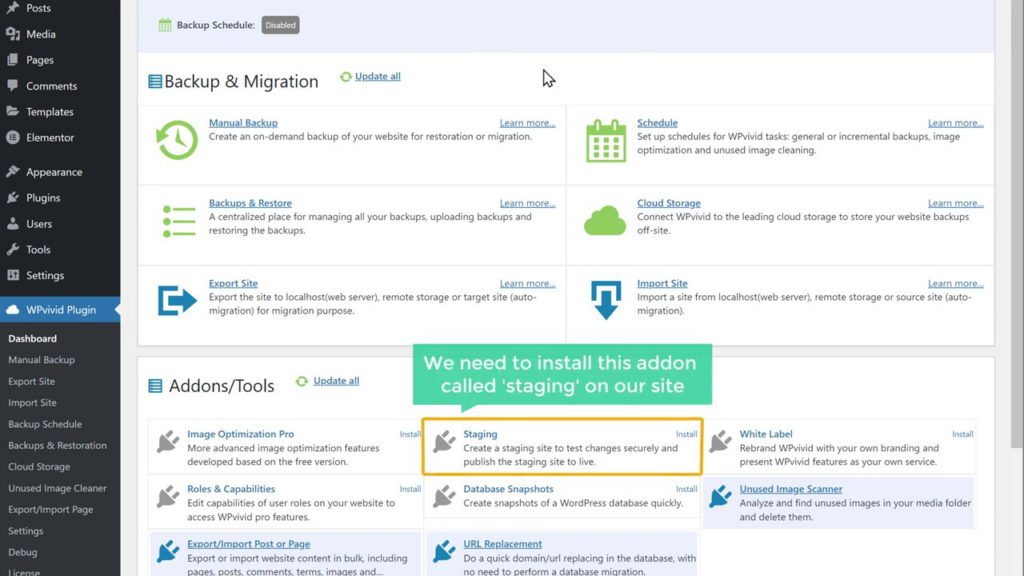This screenshot has width=1024, height=576.
Task: Click the Staging addon plug icon
Action: (x=444, y=441)
